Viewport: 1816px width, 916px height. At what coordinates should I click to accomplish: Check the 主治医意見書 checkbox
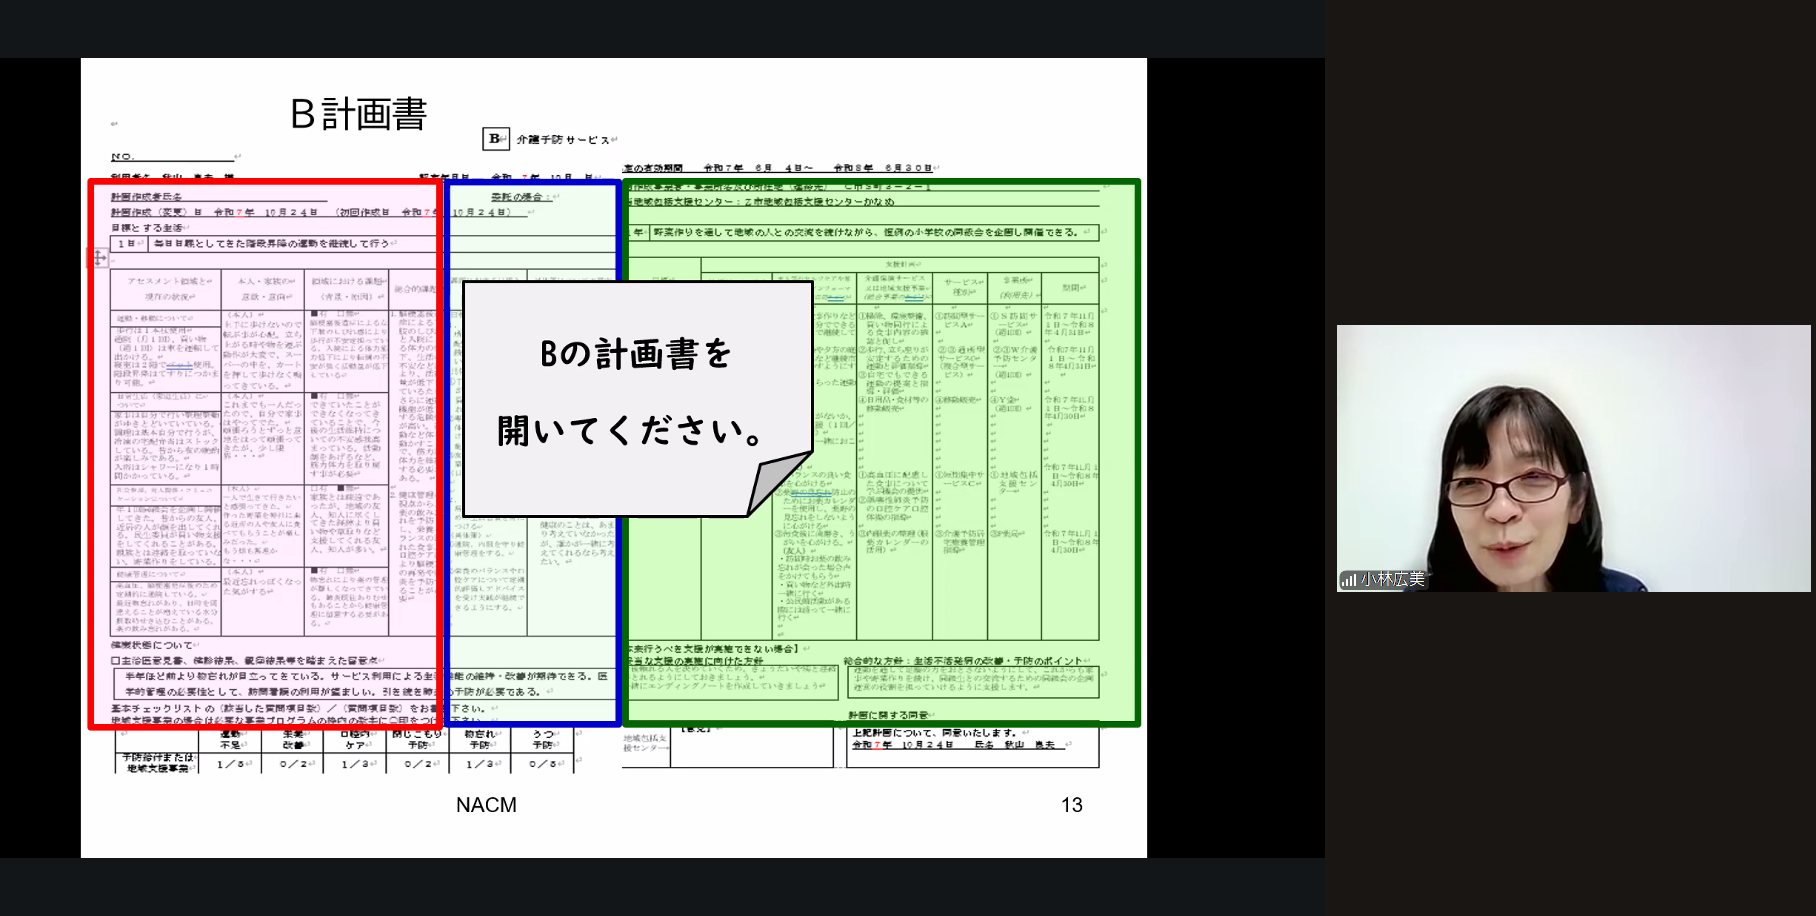pos(116,661)
